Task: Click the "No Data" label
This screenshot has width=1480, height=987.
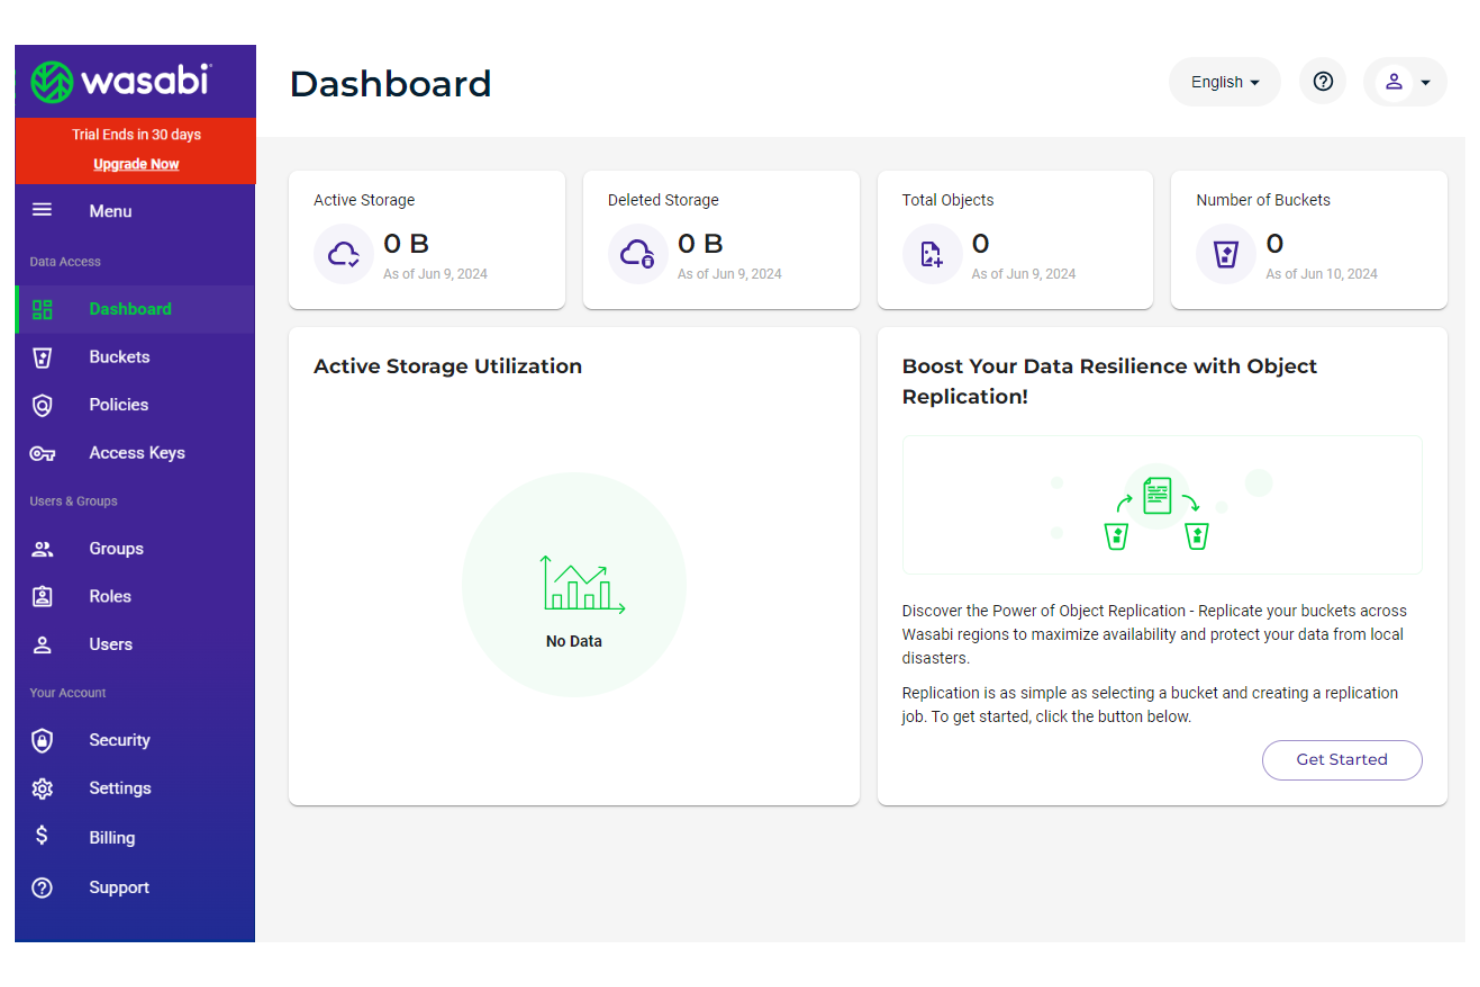Action: [574, 641]
